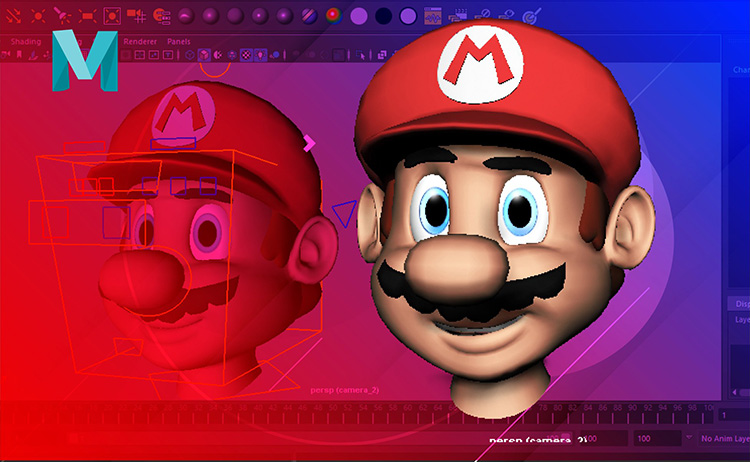Viewport: 750px width, 462px height.
Task: Open the Shading panel menu
Action: pyautogui.click(x=26, y=42)
